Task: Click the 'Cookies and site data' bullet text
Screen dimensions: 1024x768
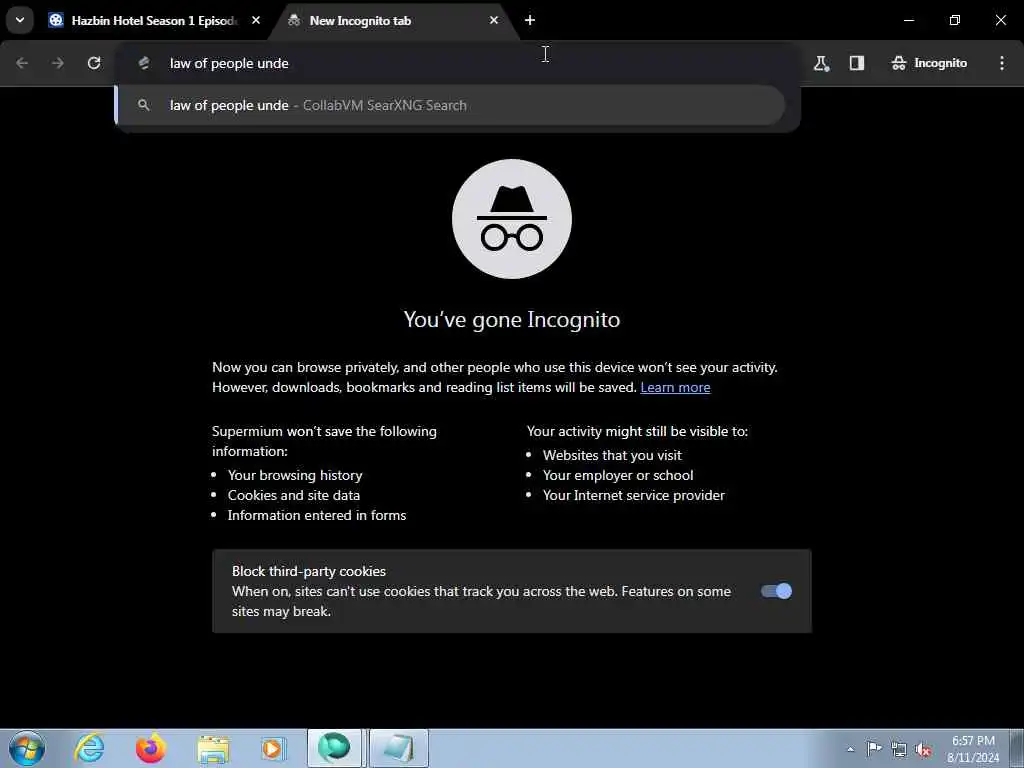Action: point(294,495)
